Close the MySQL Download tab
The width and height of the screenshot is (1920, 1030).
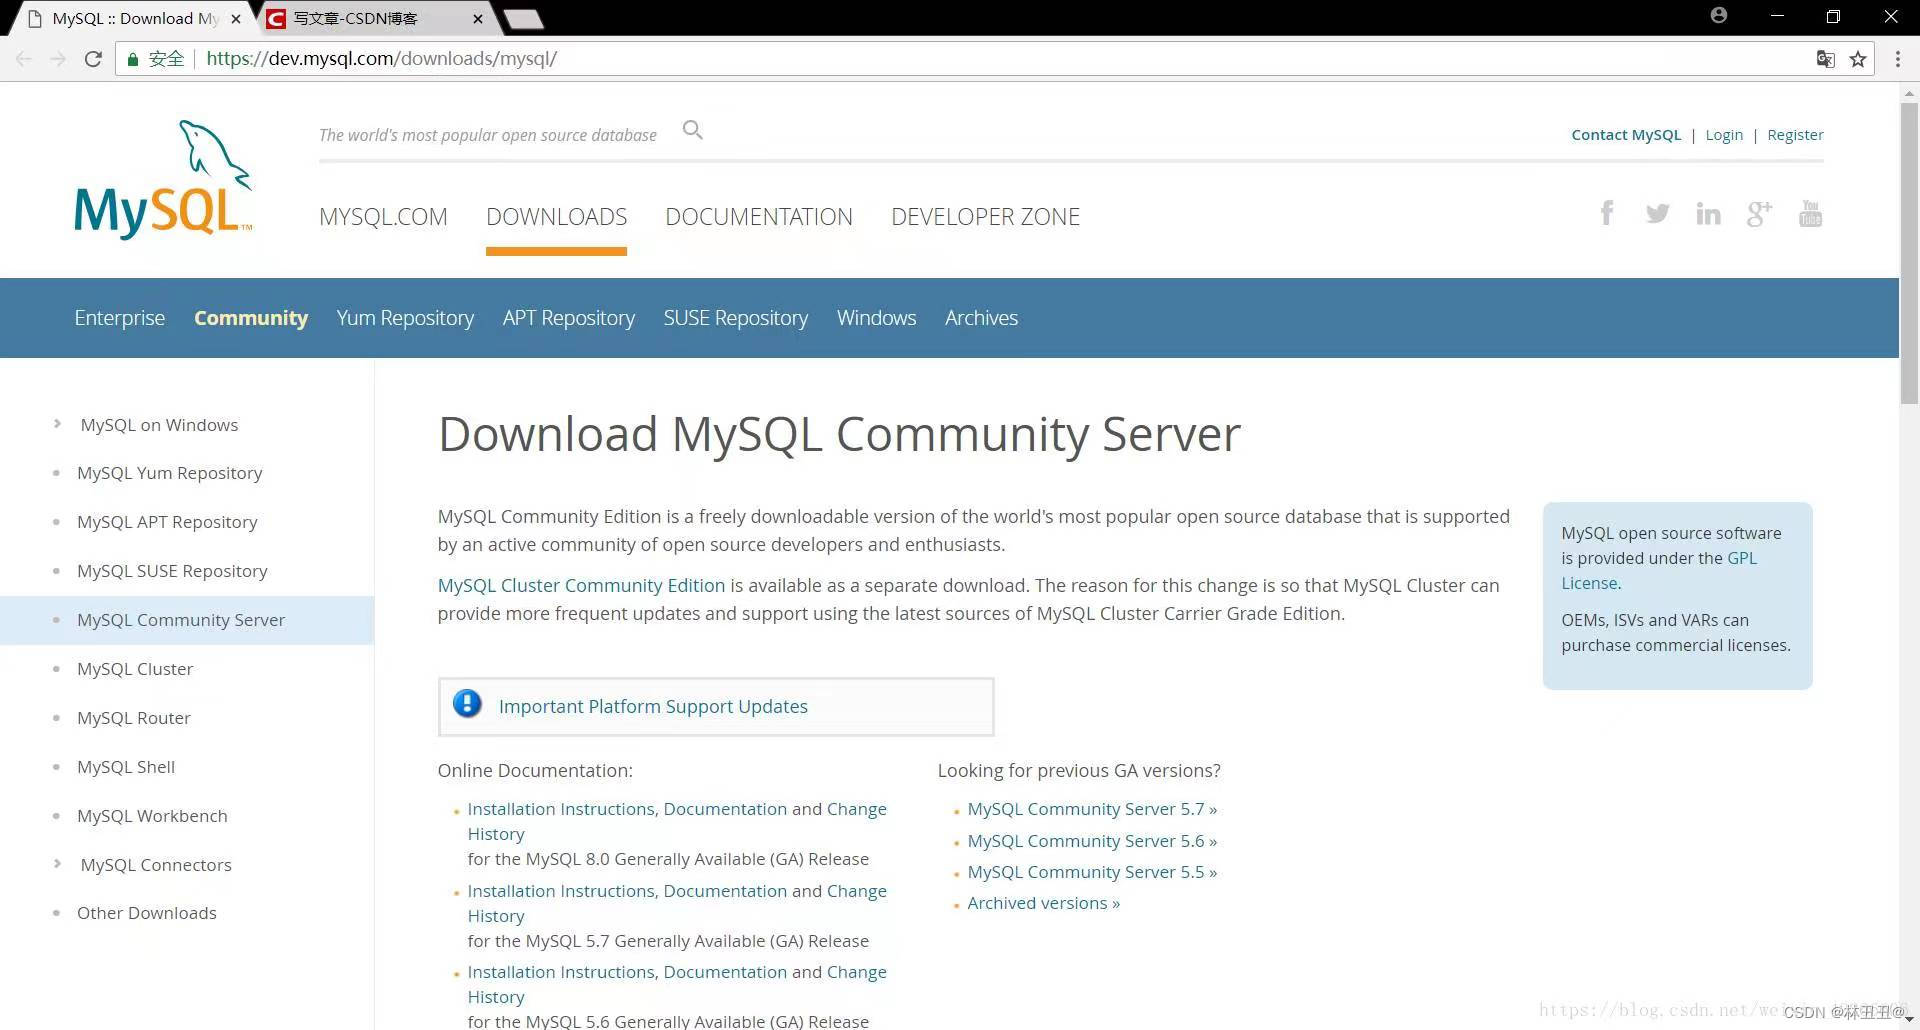[x=236, y=18]
